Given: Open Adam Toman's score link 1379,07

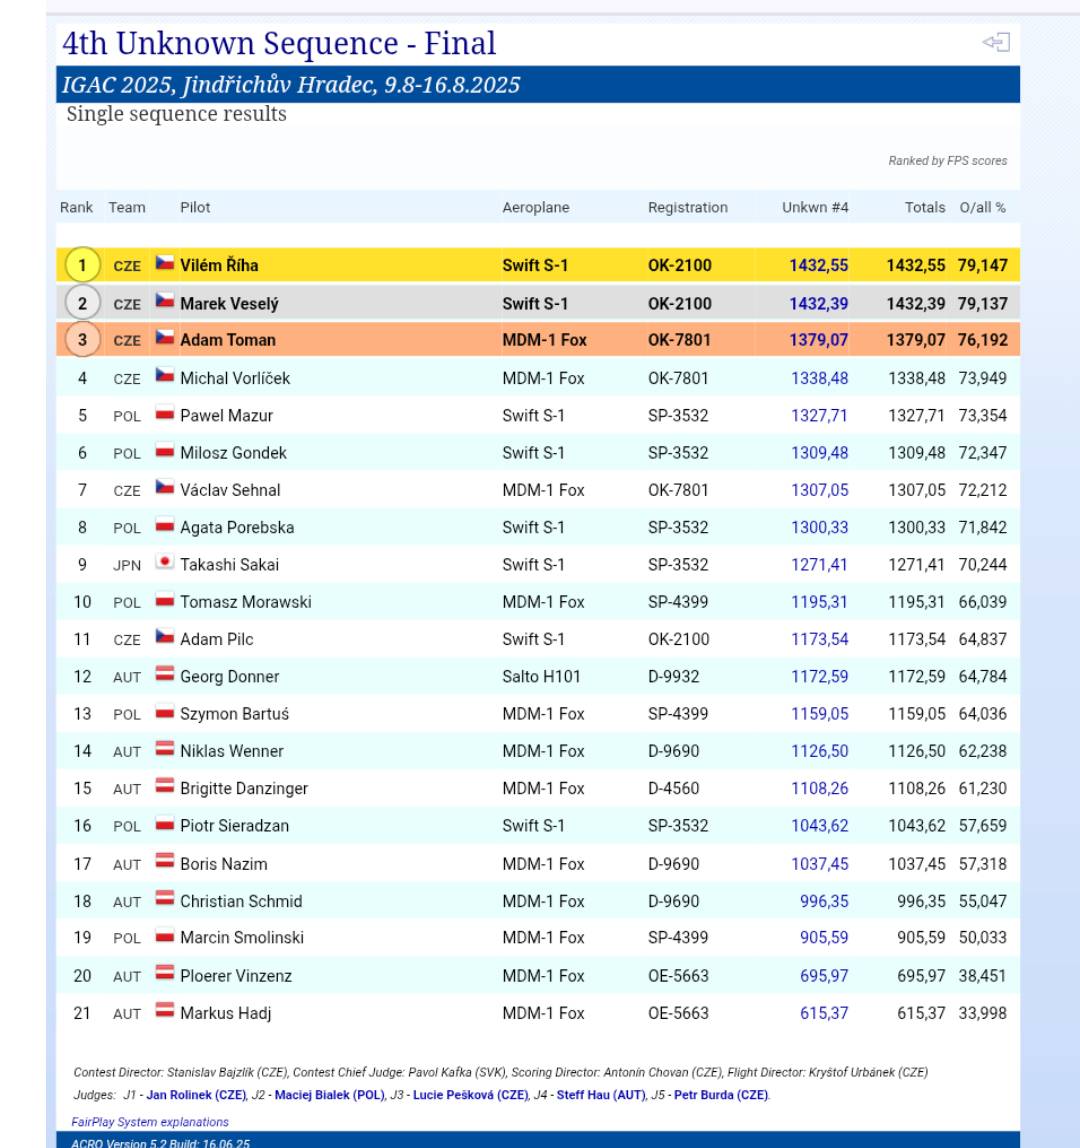Looking at the screenshot, I should 818,340.
